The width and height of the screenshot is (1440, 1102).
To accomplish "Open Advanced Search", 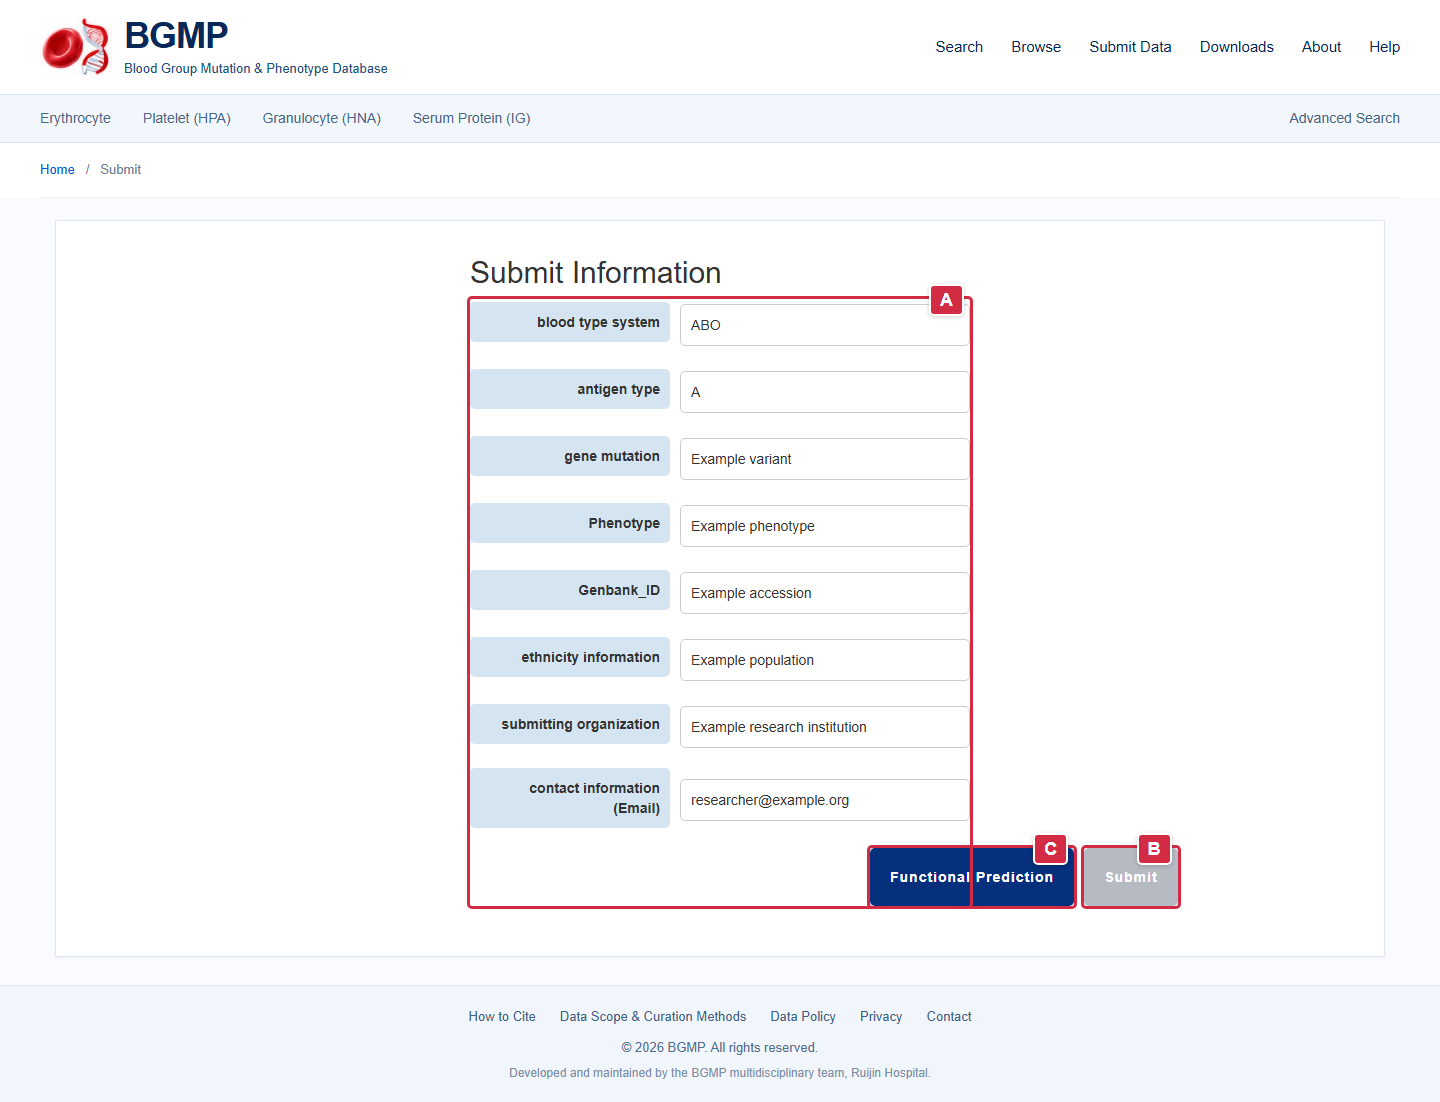I will (1344, 118).
